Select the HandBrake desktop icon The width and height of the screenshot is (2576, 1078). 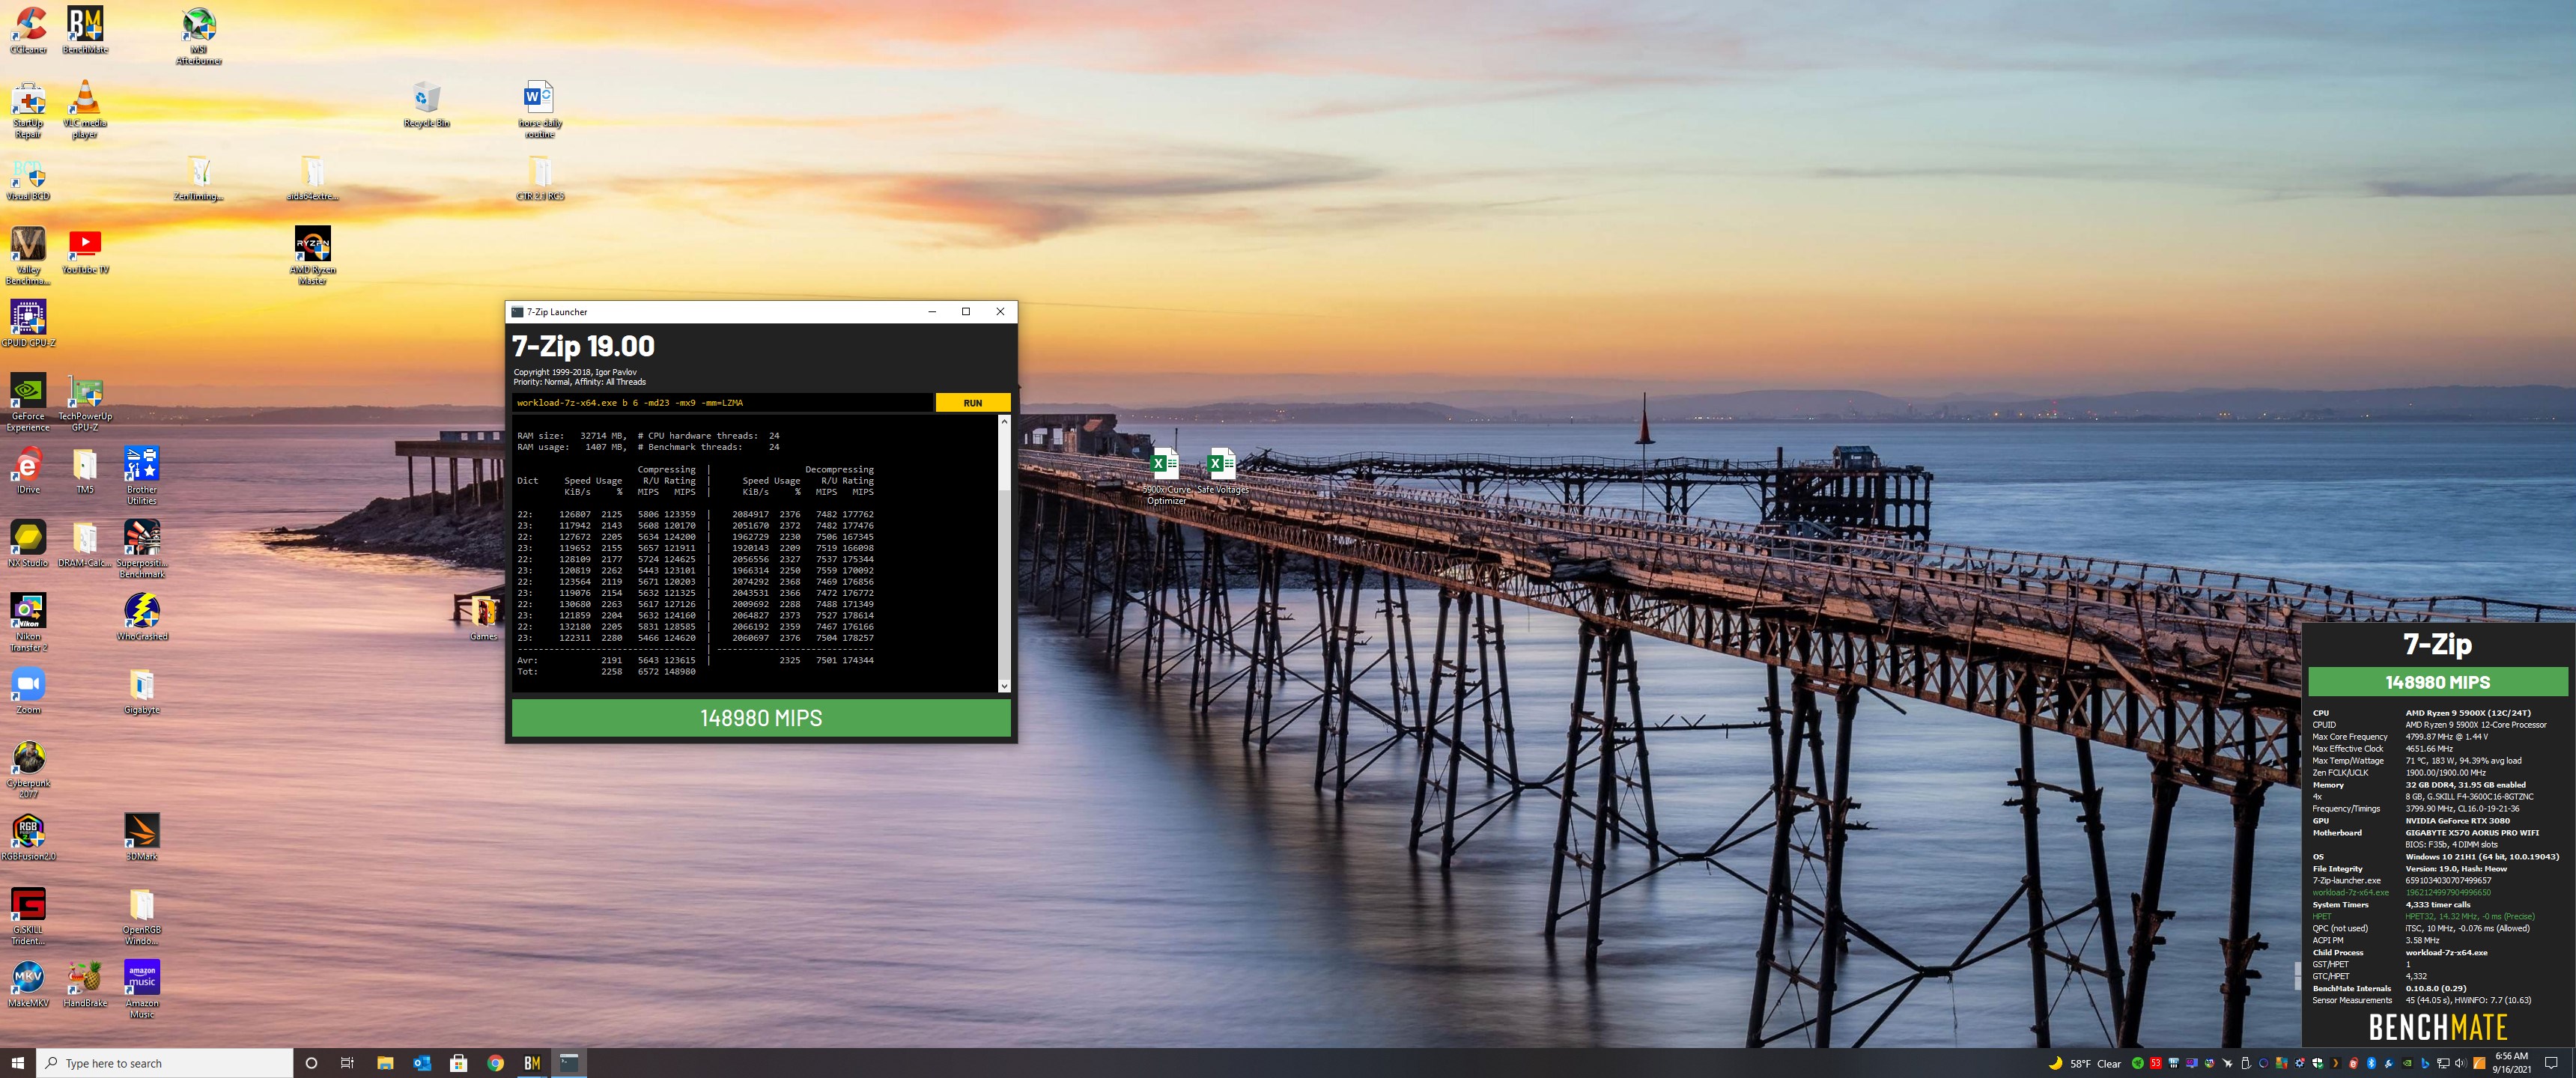point(85,984)
